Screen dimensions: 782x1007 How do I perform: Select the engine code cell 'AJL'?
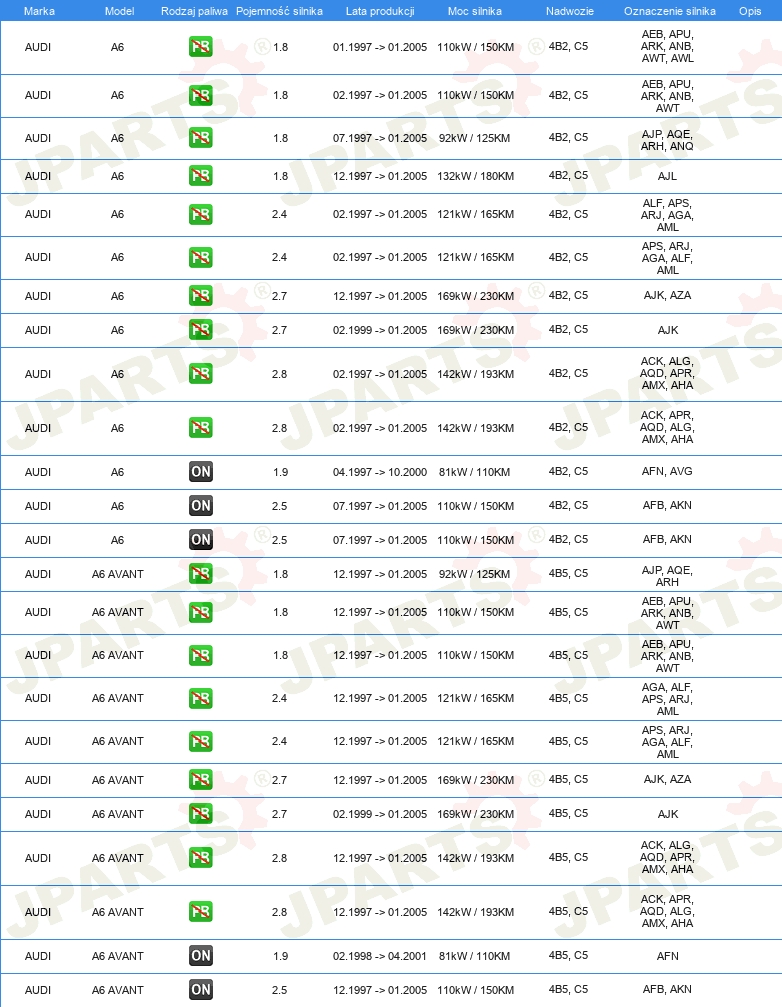[668, 176]
